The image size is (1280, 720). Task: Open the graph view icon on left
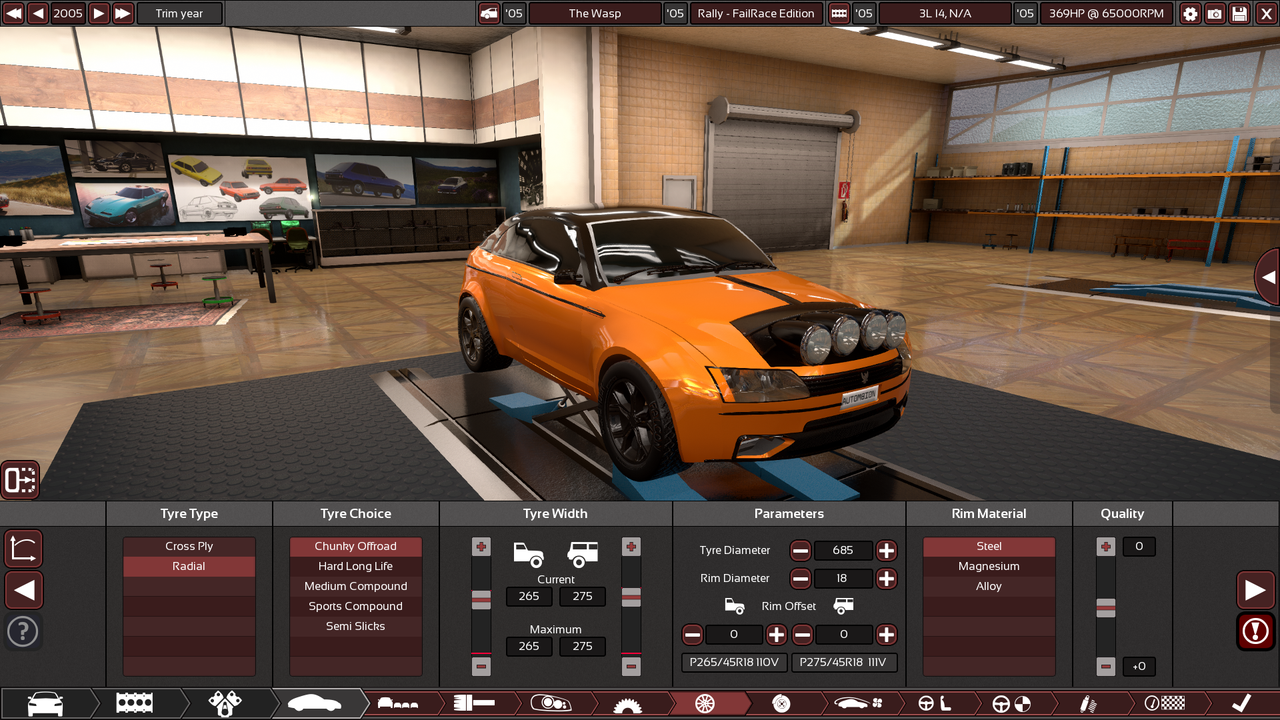click(x=22, y=549)
